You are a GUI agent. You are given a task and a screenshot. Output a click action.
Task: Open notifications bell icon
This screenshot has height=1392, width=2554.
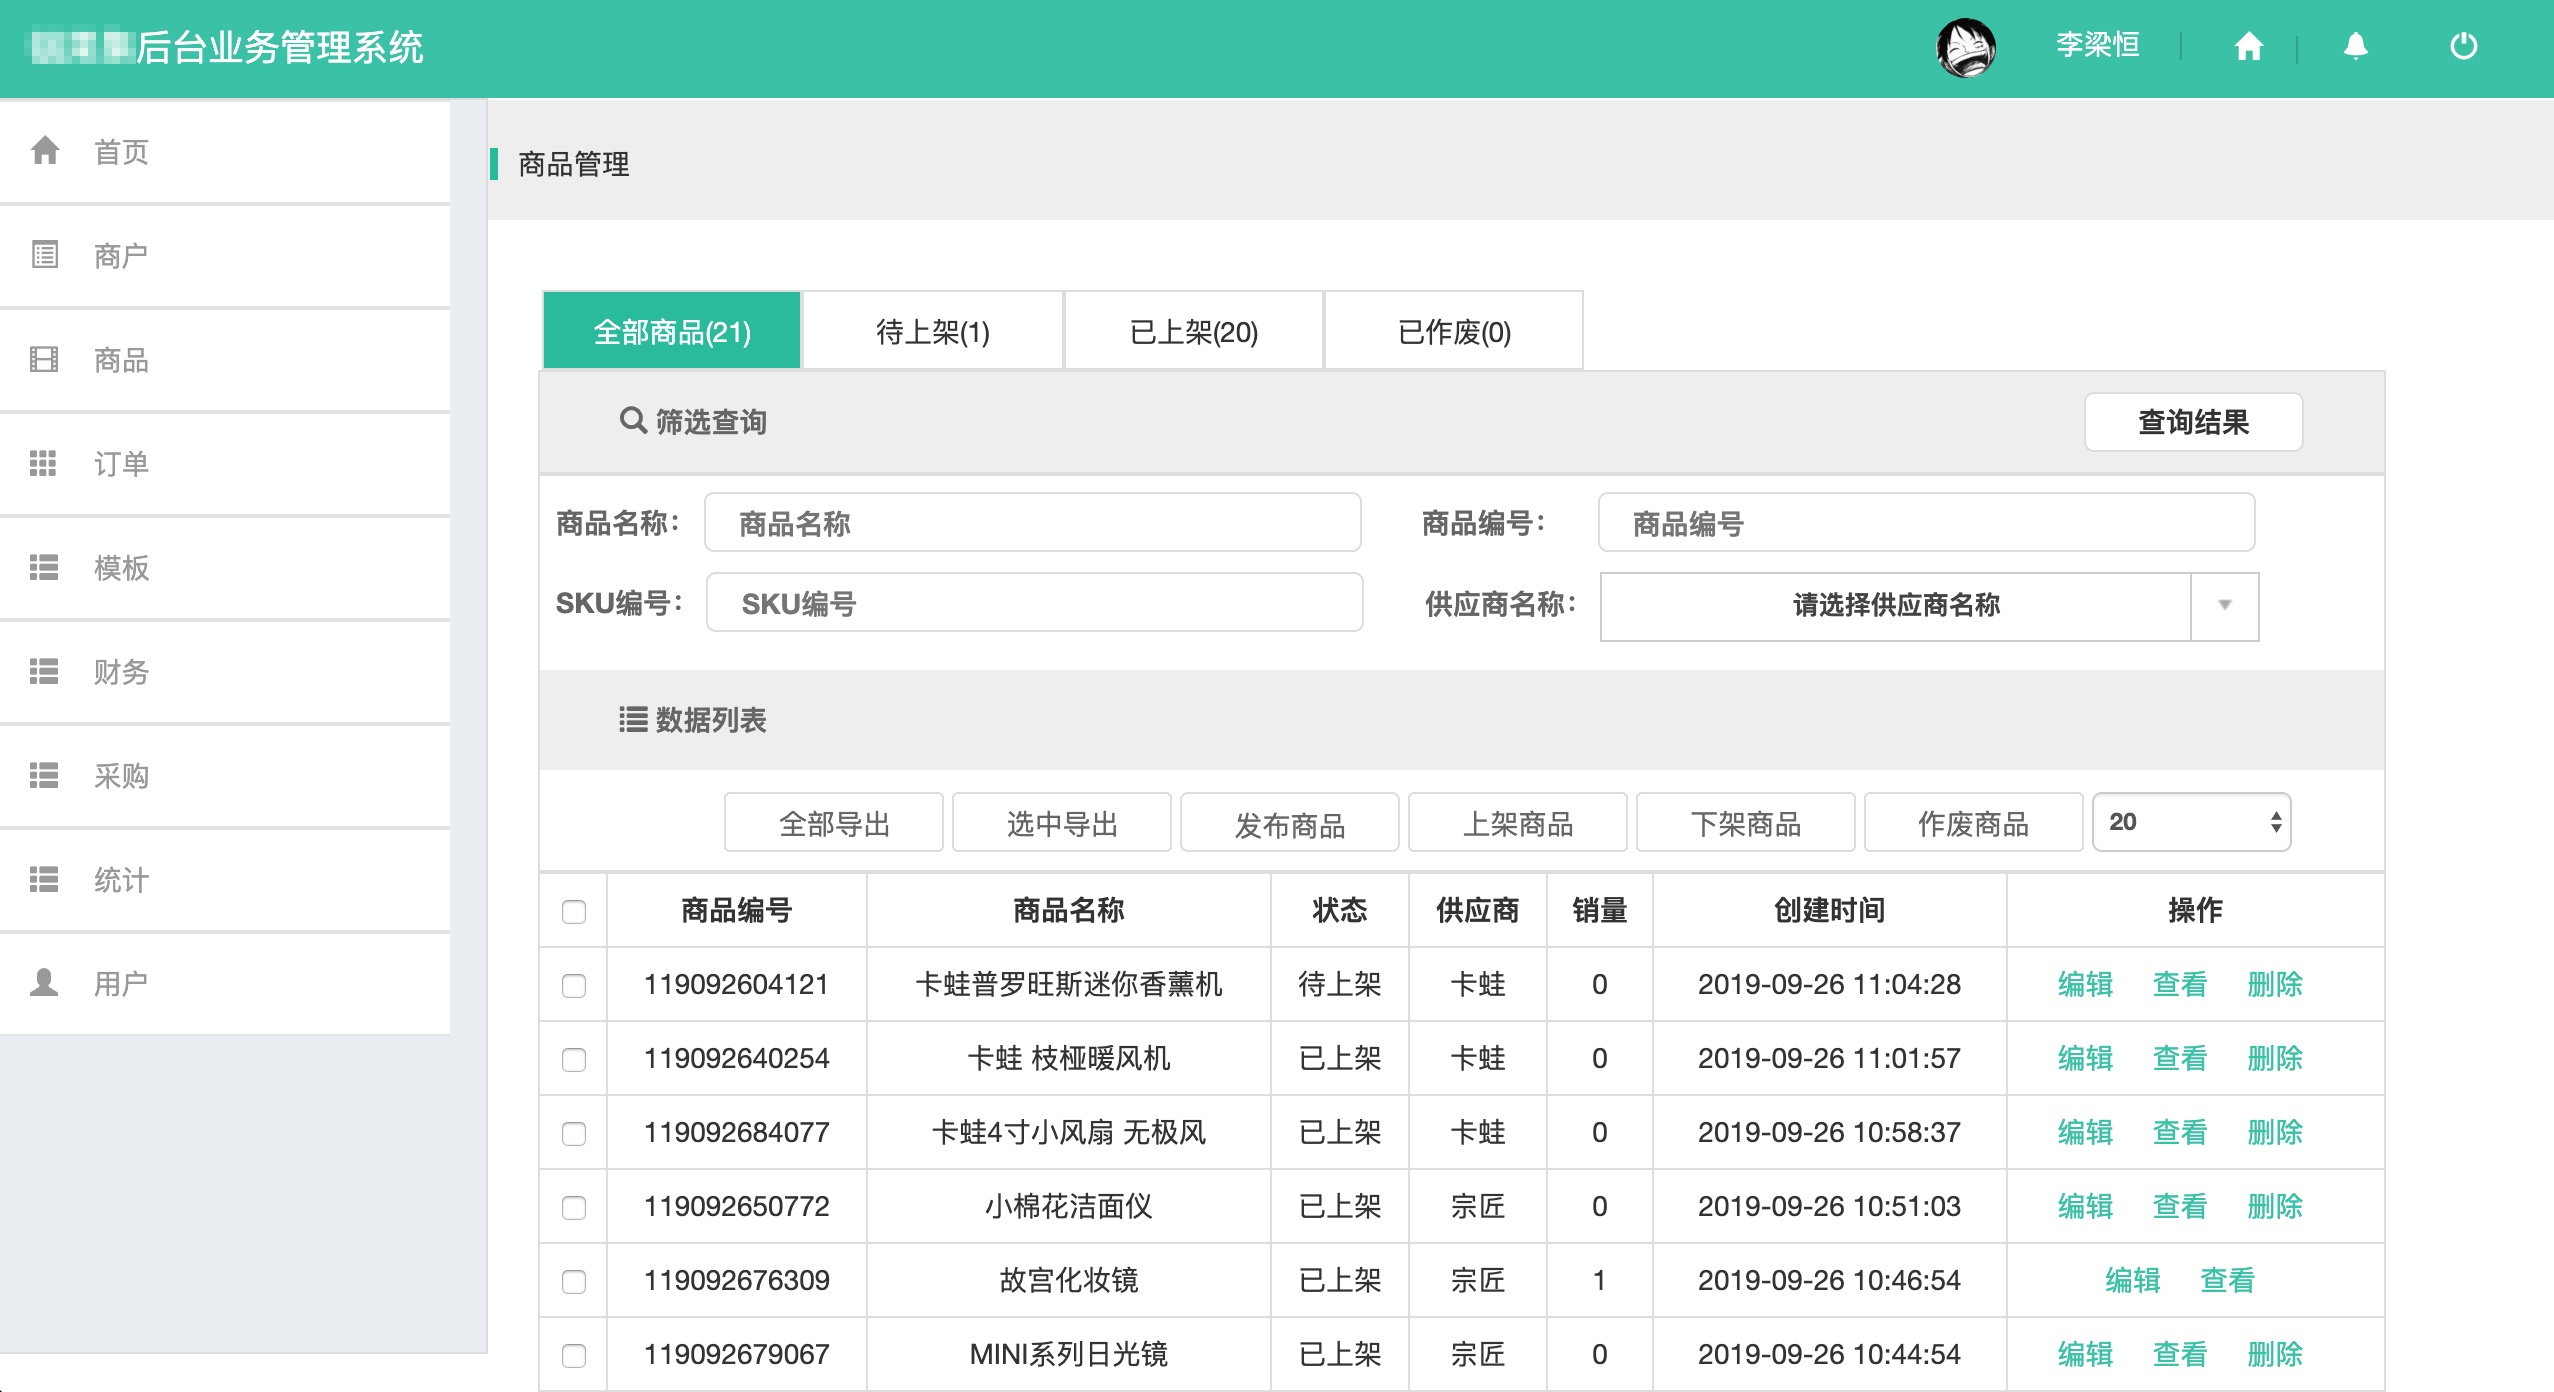pyautogui.click(x=2356, y=46)
